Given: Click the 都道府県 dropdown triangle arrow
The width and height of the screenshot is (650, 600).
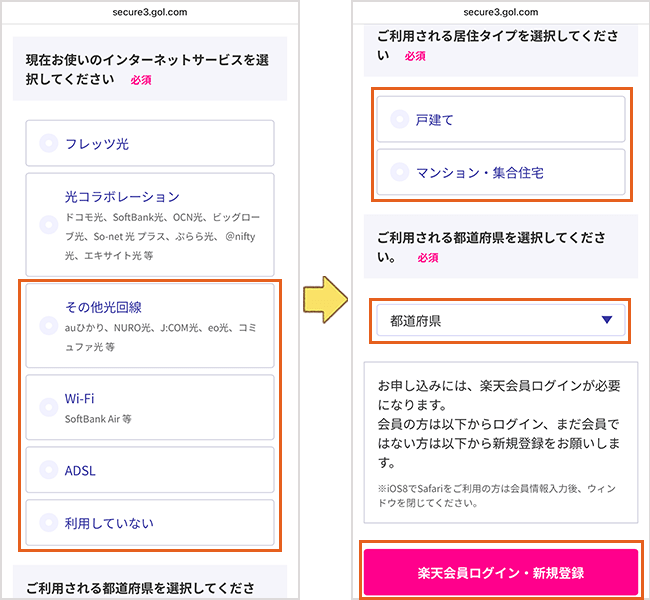Looking at the screenshot, I should coord(607,320).
